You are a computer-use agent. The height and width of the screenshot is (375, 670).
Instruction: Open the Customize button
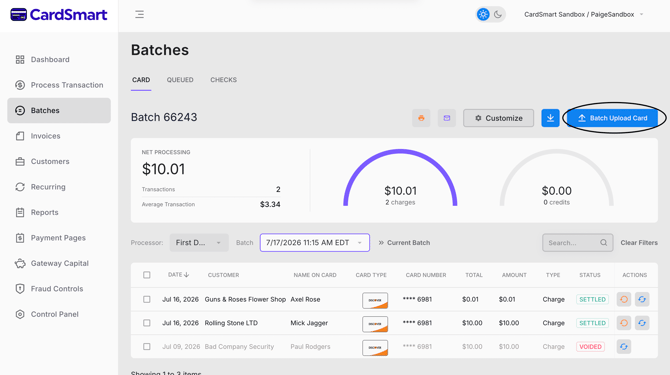498,118
